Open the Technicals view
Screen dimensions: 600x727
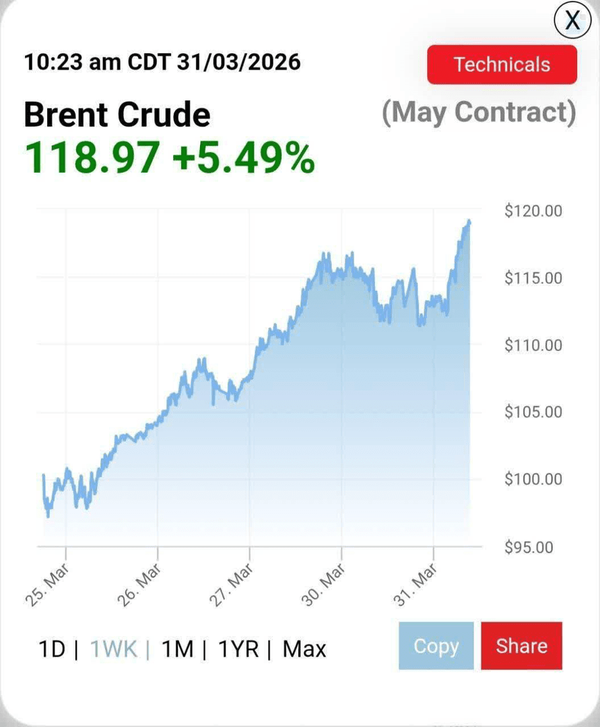click(502, 64)
